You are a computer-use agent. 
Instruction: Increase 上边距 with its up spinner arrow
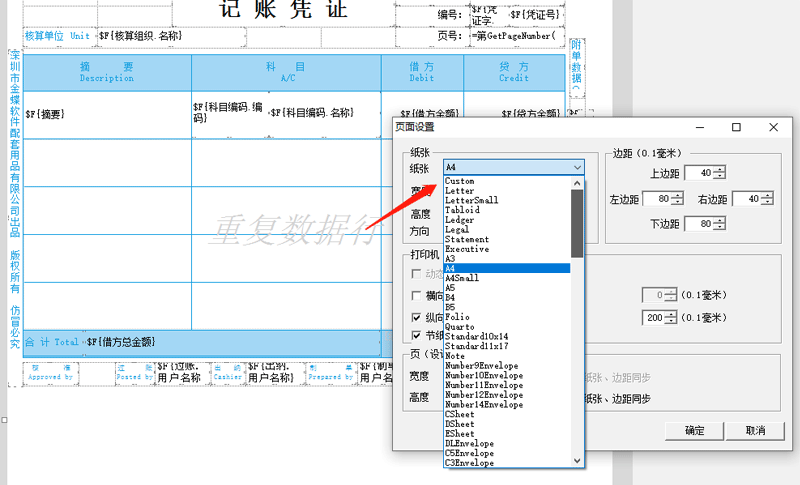tap(719, 169)
